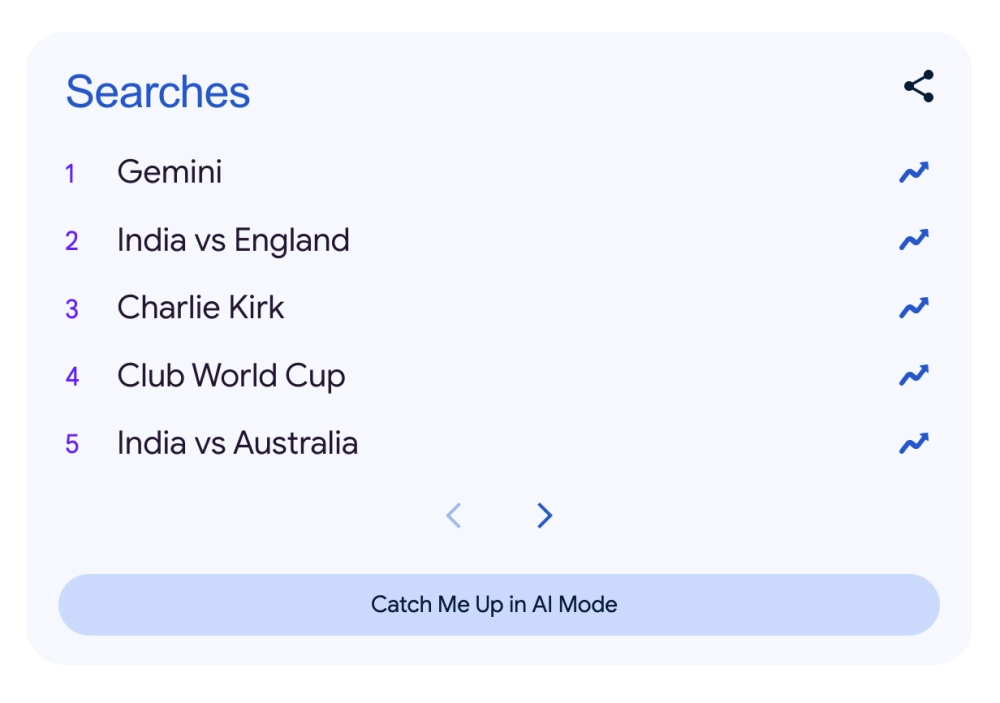The width and height of the screenshot is (1000, 703).
Task: Open the Gemini search result
Action: pos(169,172)
